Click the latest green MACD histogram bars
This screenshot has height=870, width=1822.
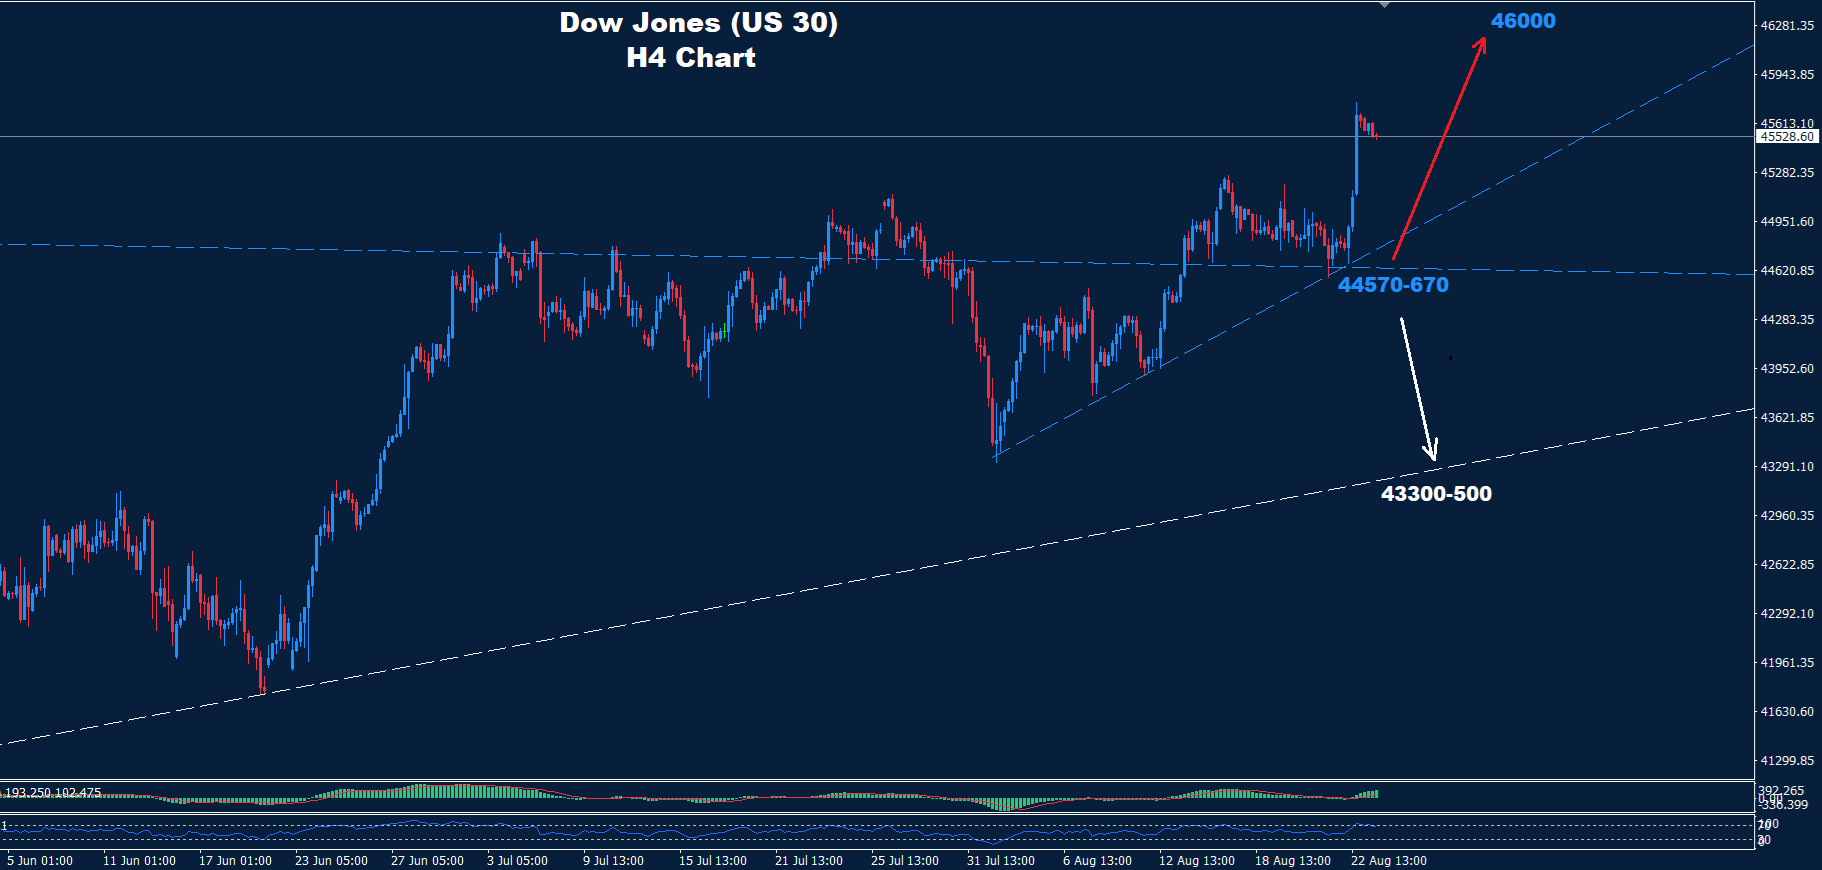pyautogui.click(x=1368, y=794)
